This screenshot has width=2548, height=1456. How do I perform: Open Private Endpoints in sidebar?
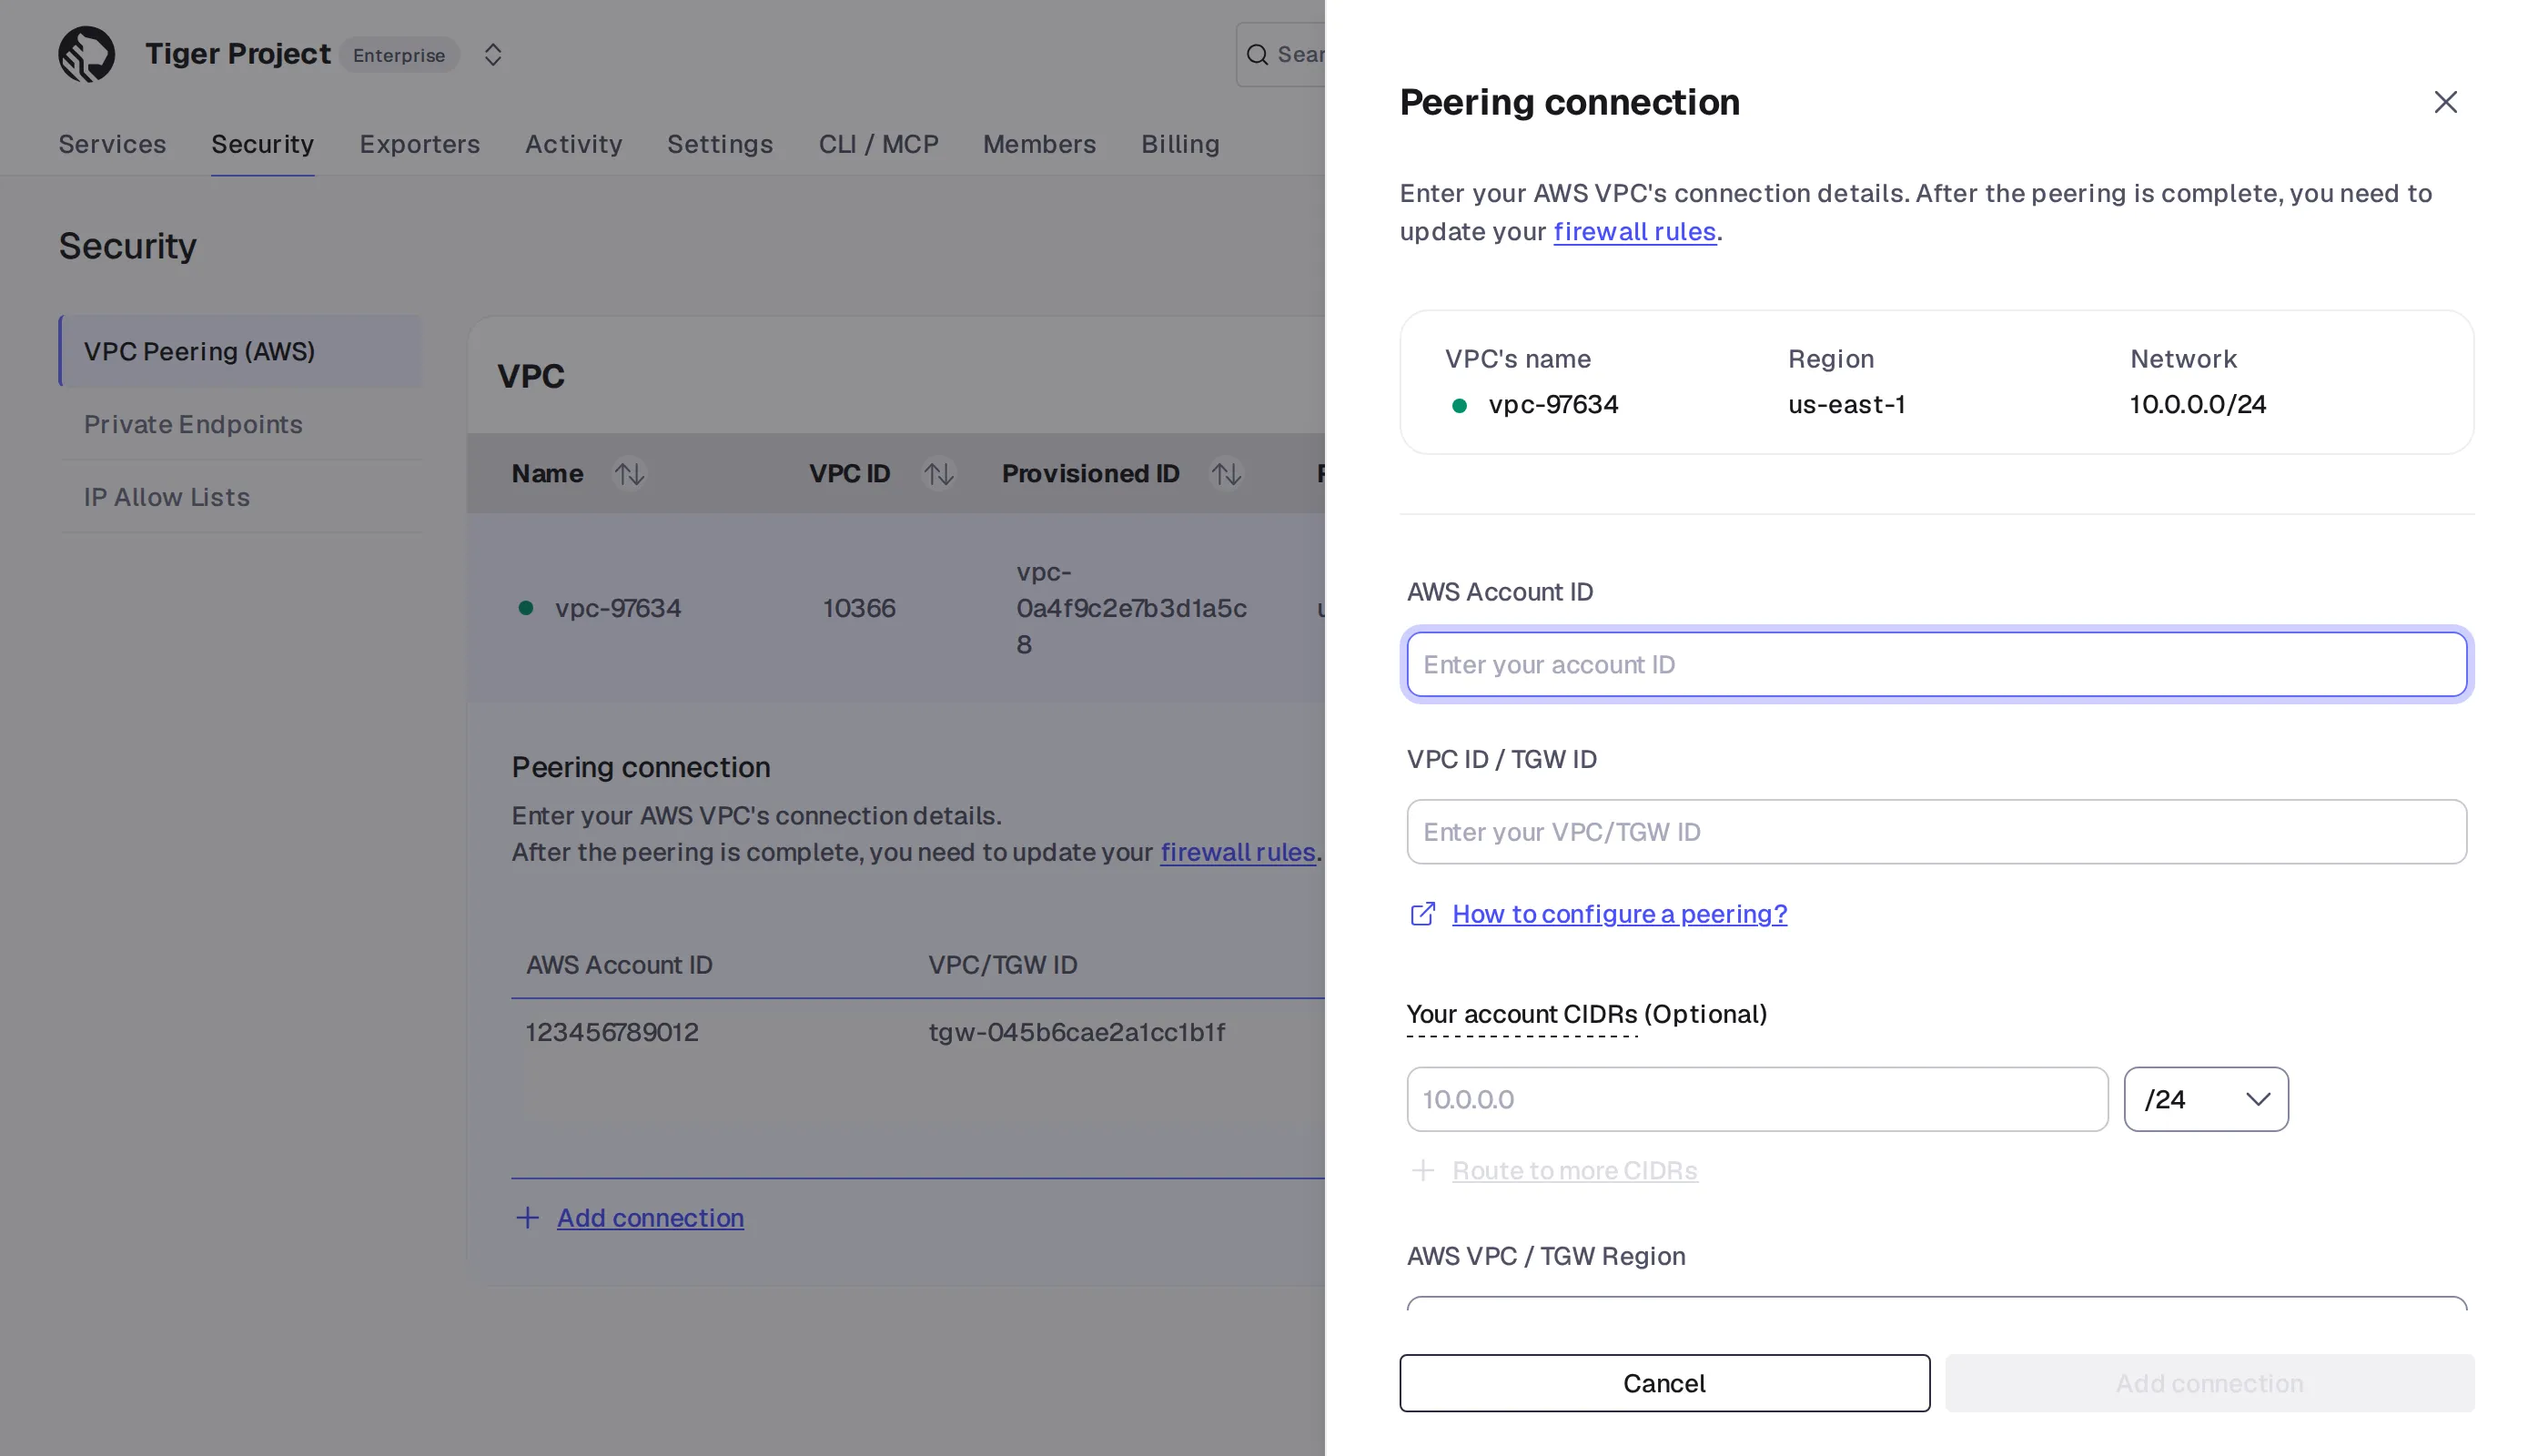pyautogui.click(x=240, y=424)
